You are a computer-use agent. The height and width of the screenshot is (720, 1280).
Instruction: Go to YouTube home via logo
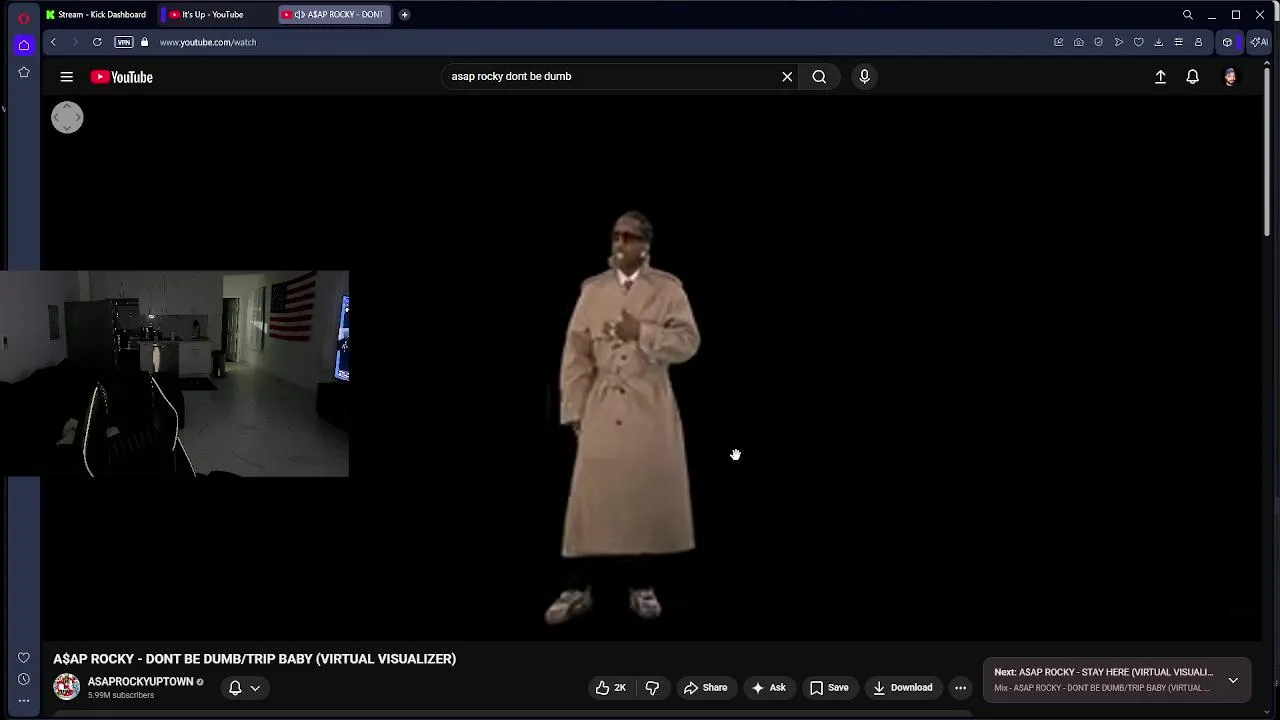121,77
